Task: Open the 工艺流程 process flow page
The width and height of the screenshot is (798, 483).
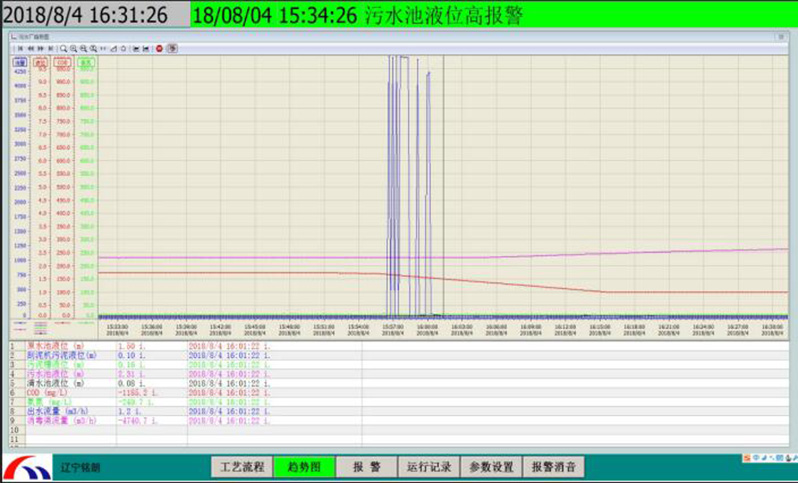Action: (240, 467)
